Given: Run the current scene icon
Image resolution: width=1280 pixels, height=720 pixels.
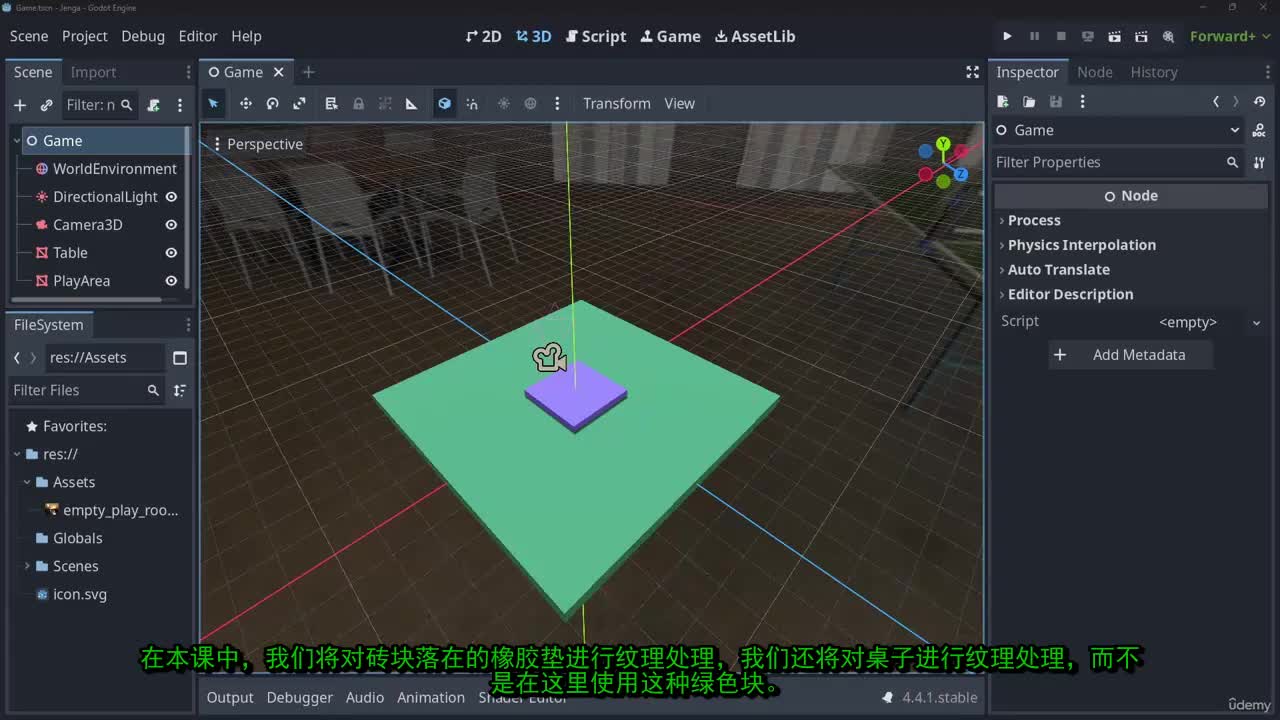Looking at the screenshot, I should (1115, 36).
